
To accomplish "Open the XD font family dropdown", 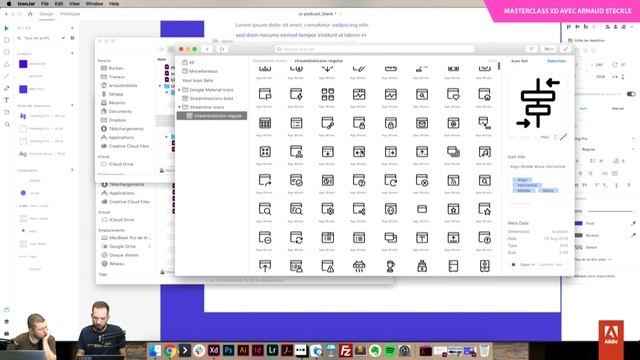I will point(606,139).
